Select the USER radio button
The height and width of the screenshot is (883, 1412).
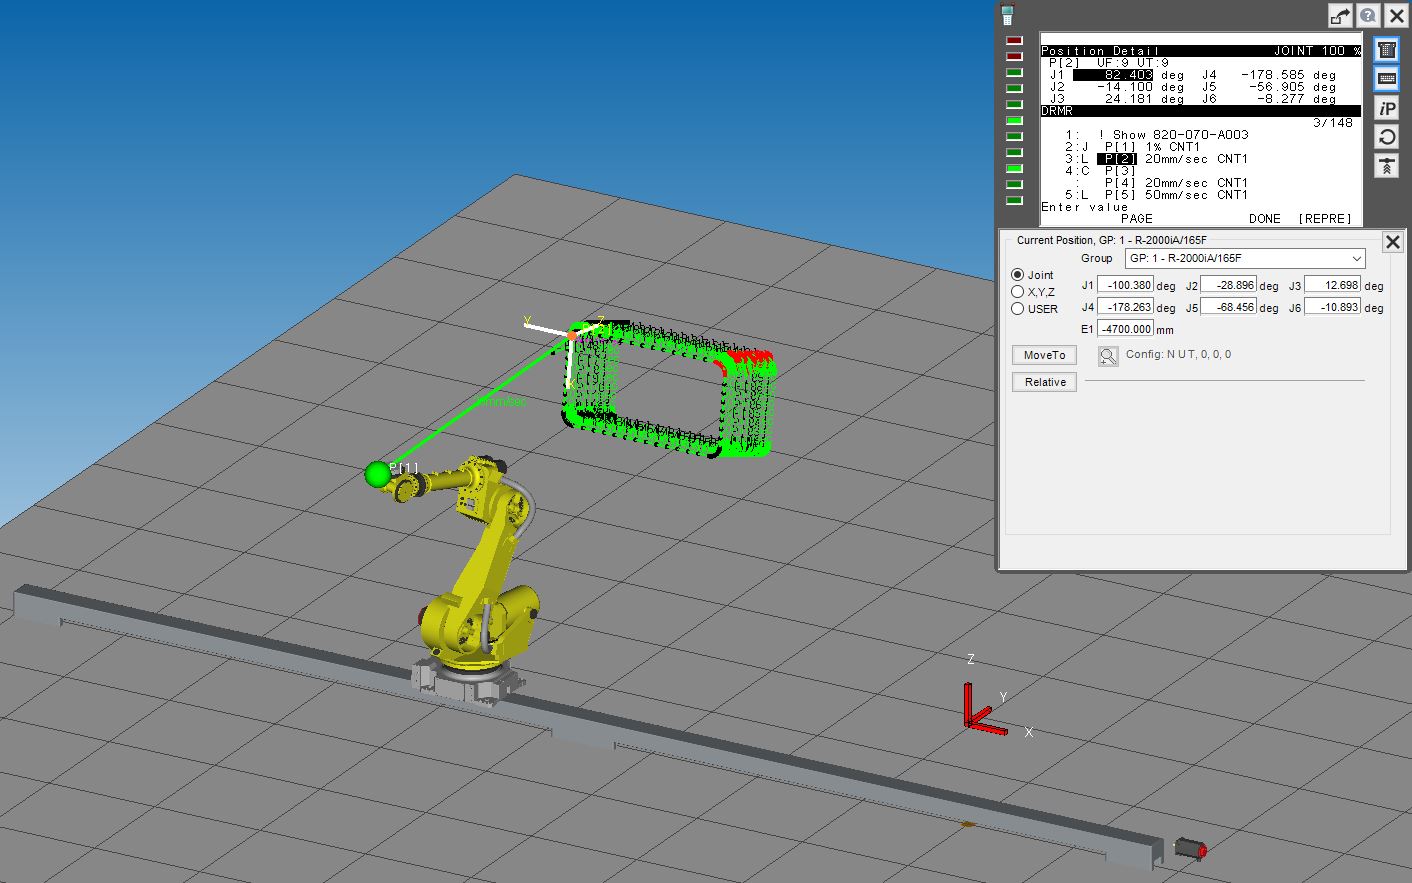point(1018,309)
